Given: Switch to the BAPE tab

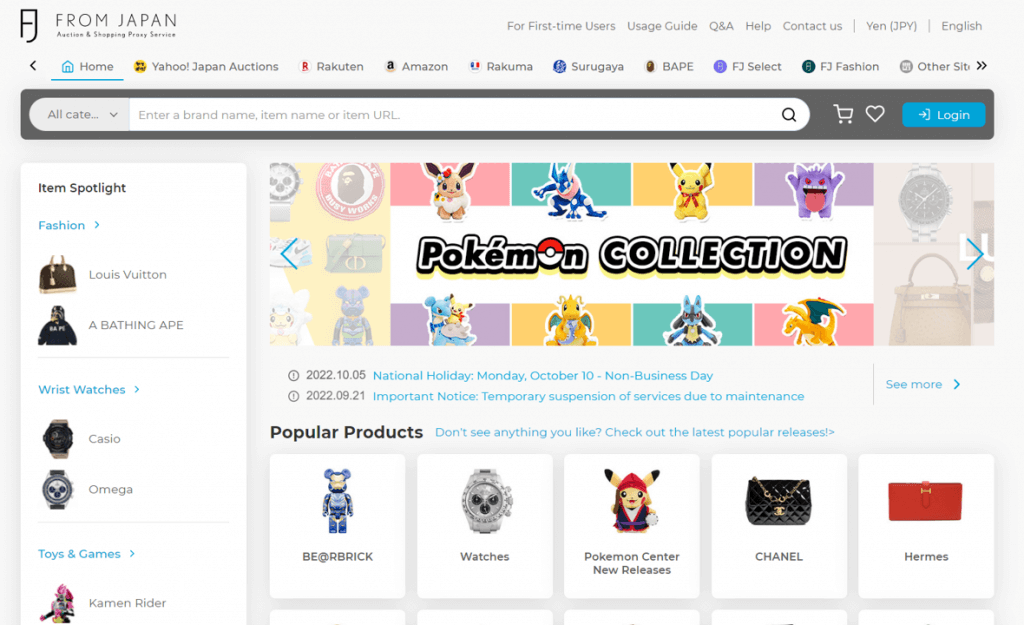Looking at the screenshot, I should pos(669,67).
